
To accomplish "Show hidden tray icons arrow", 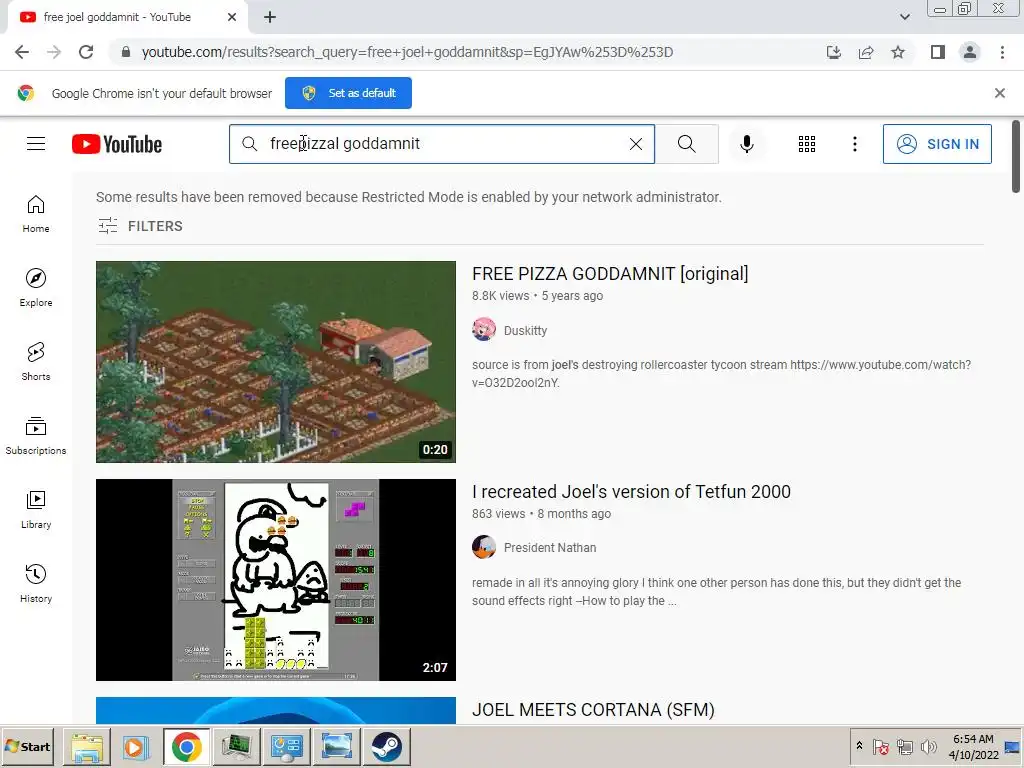I will [859, 746].
